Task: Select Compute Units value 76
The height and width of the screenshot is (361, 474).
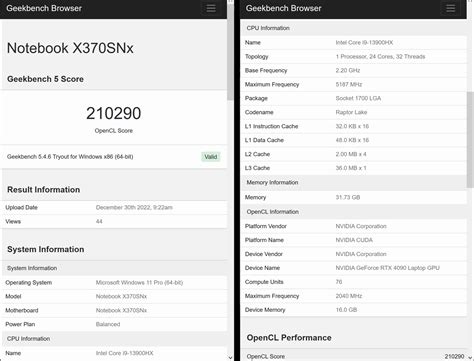Action: [339, 282]
